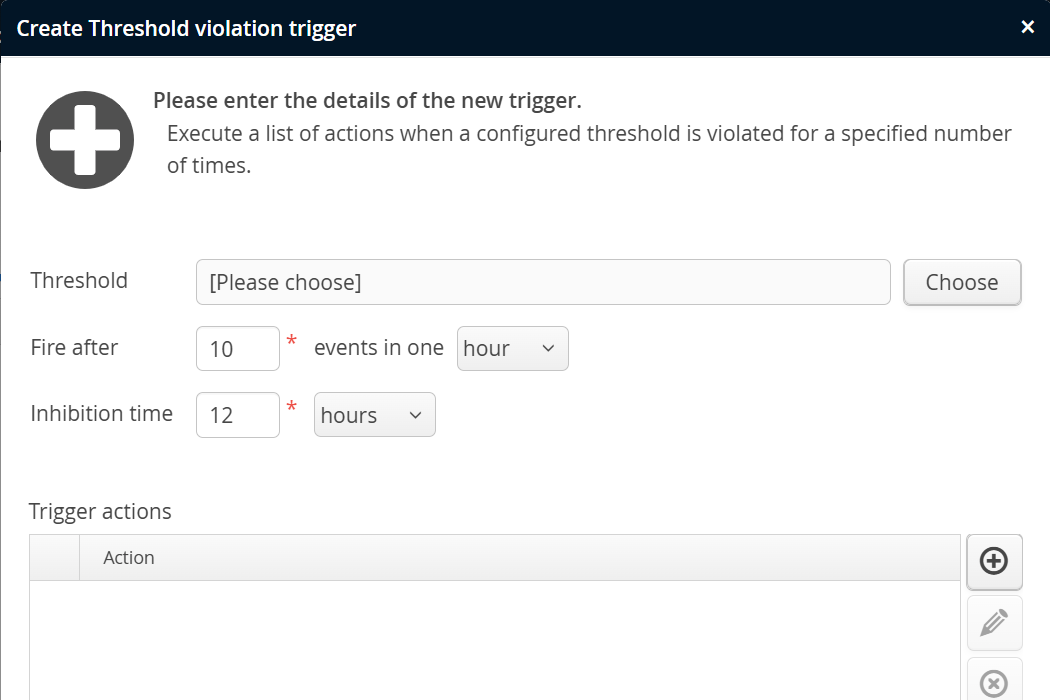
Task: Click the 'Fire after' label
Action: pos(74,348)
